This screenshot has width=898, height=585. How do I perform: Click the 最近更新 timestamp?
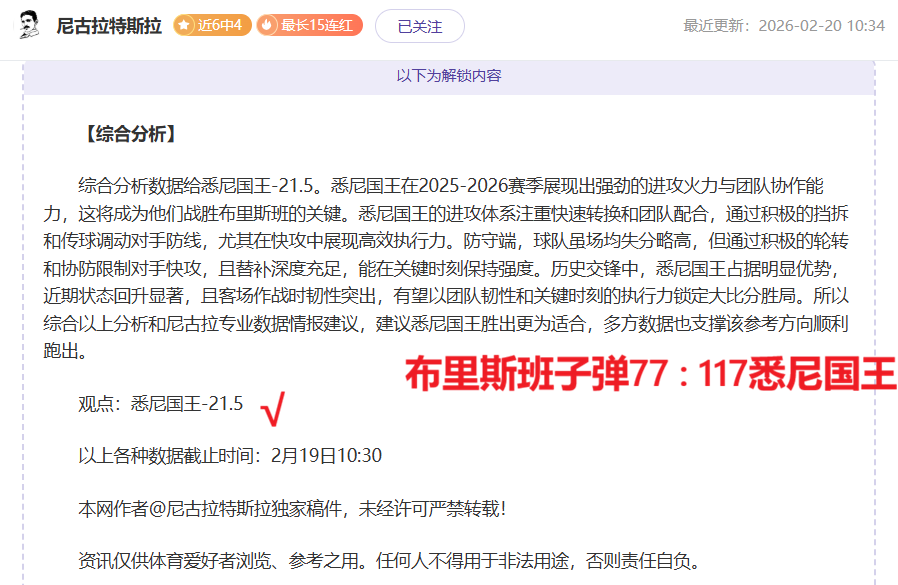tap(783, 26)
